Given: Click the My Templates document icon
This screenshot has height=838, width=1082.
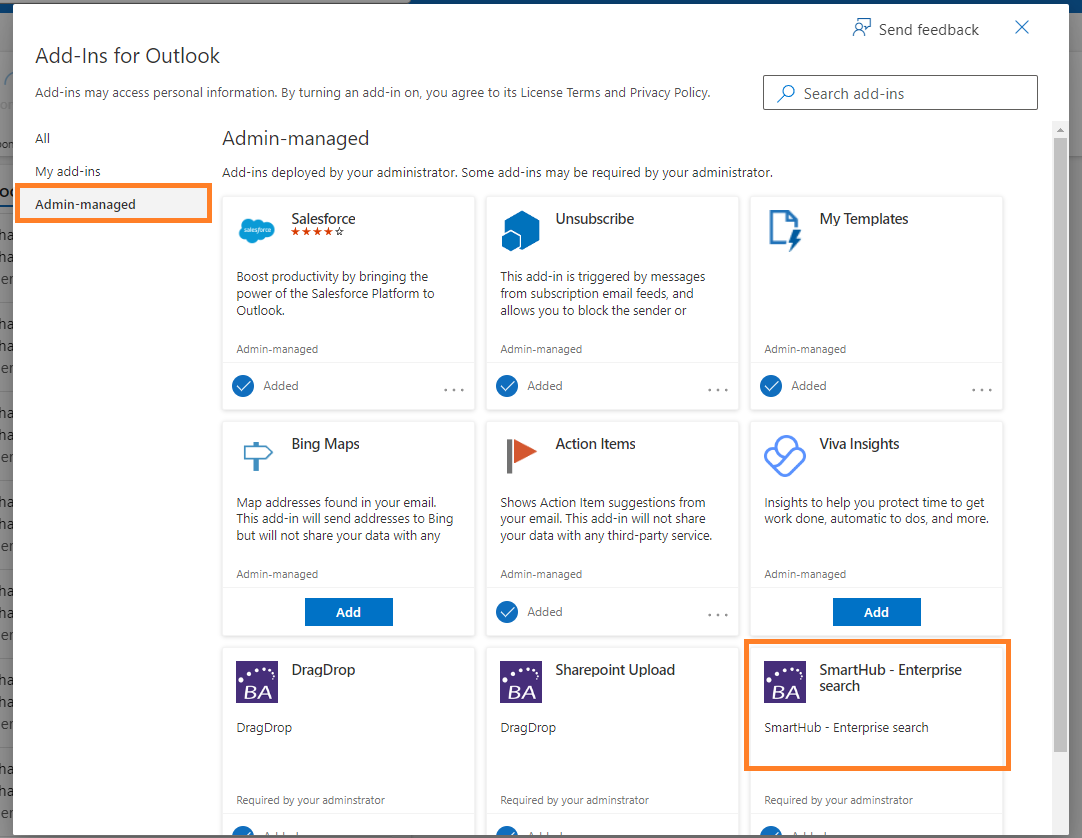Looking at the screenshot, I should pyautogui.click(x=785, y=229).
